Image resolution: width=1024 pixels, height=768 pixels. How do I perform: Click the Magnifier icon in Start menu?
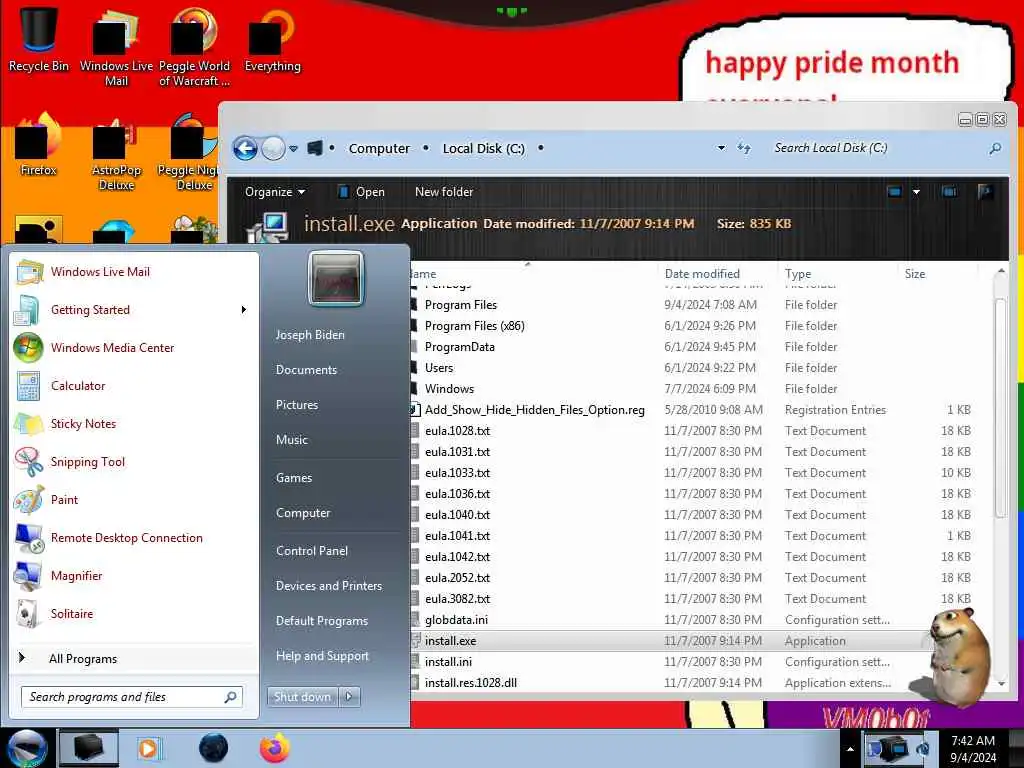pyautogui.click(x=28, y=575)
